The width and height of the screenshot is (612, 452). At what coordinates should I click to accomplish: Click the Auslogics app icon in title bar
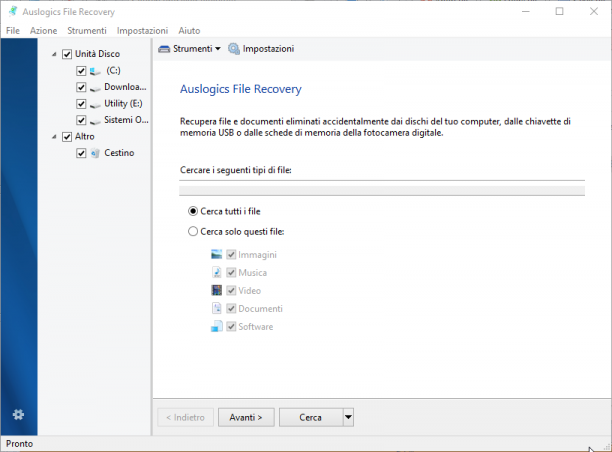(12, 11)
